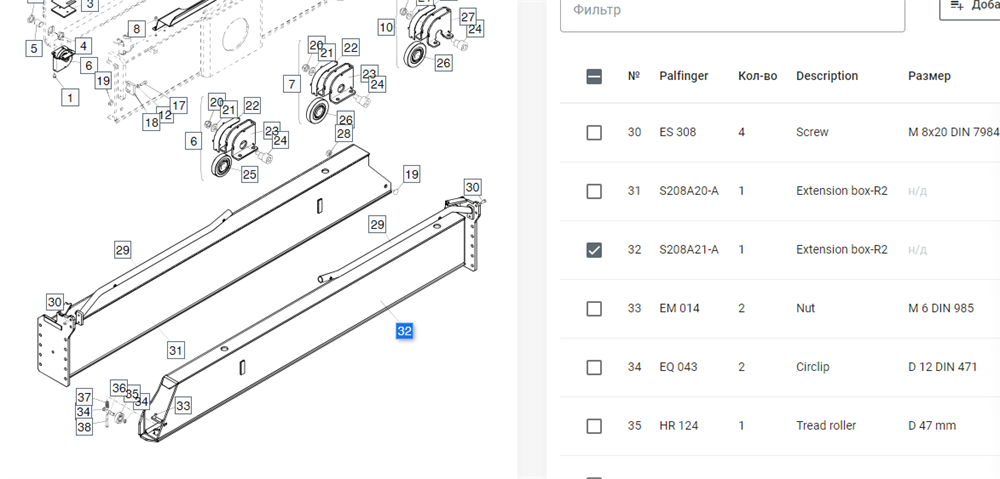Click part number ES 308
The image size is (1000, 479).
(x=678, y=132)
